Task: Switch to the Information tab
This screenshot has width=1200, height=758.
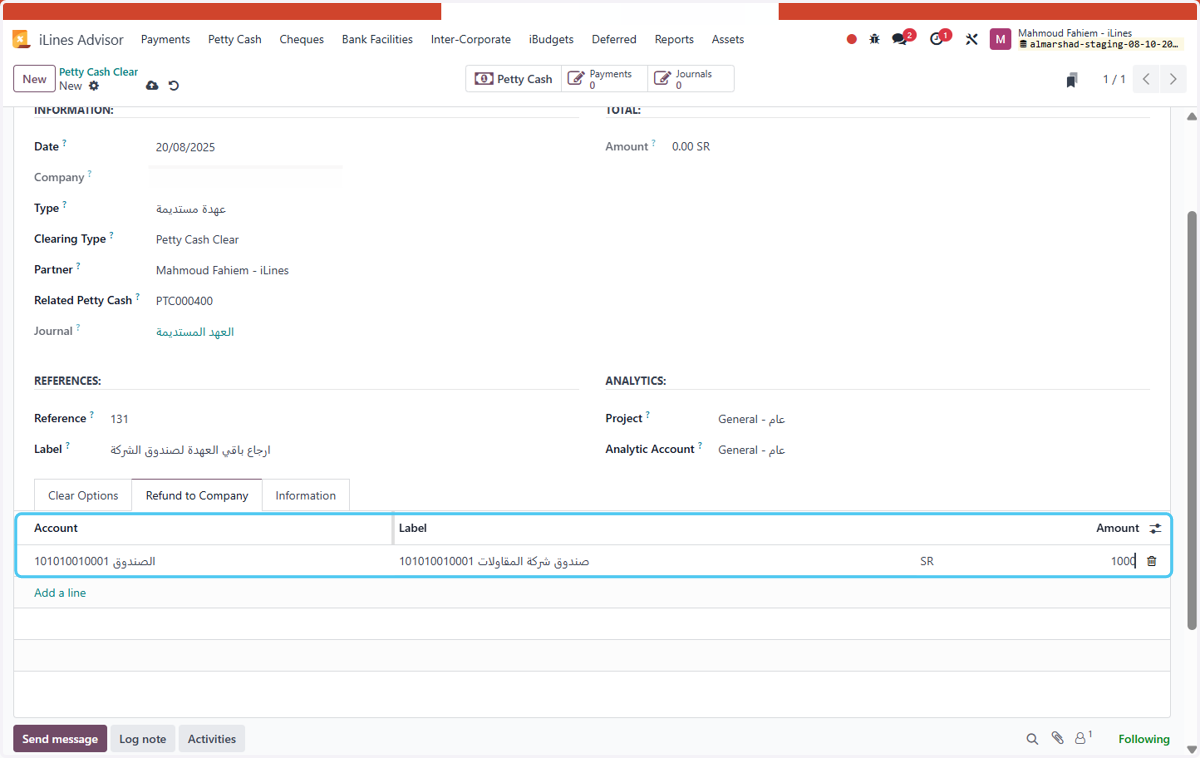Action: 306,495
